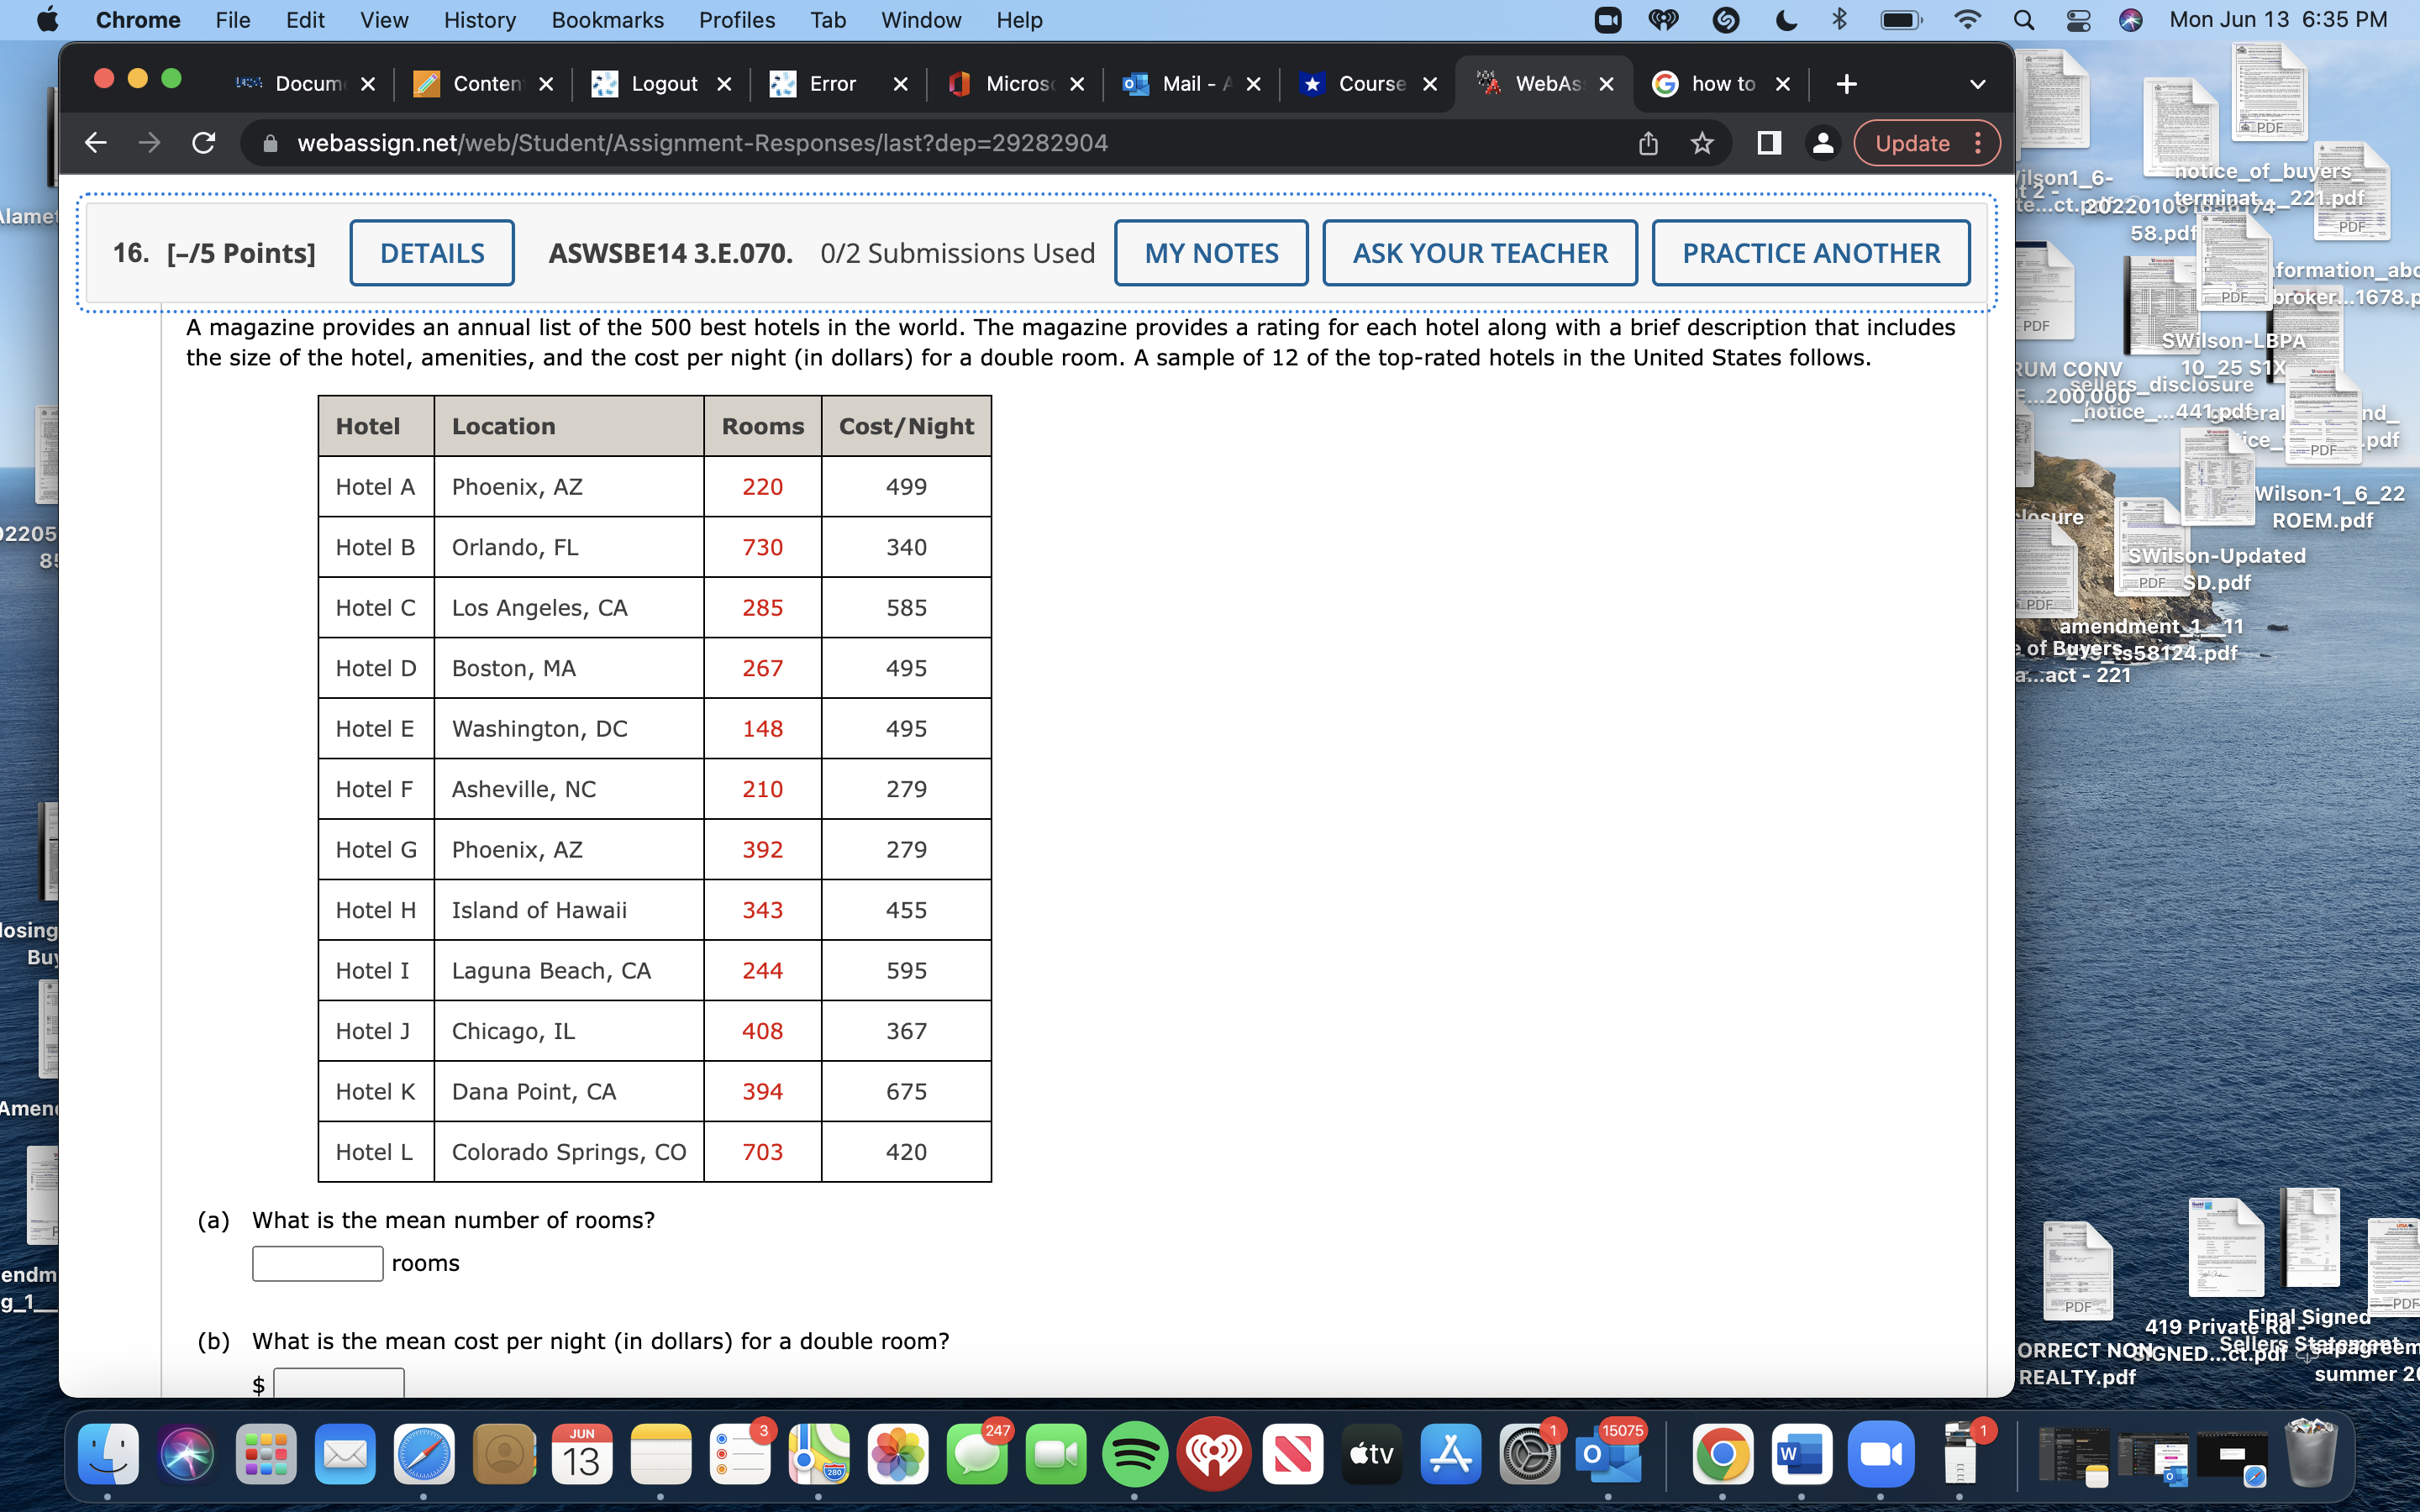Viewport: 2420px width, 1512px height.
Task: Open Launchpad from the Dock
Action: (x=265, y=1455)
